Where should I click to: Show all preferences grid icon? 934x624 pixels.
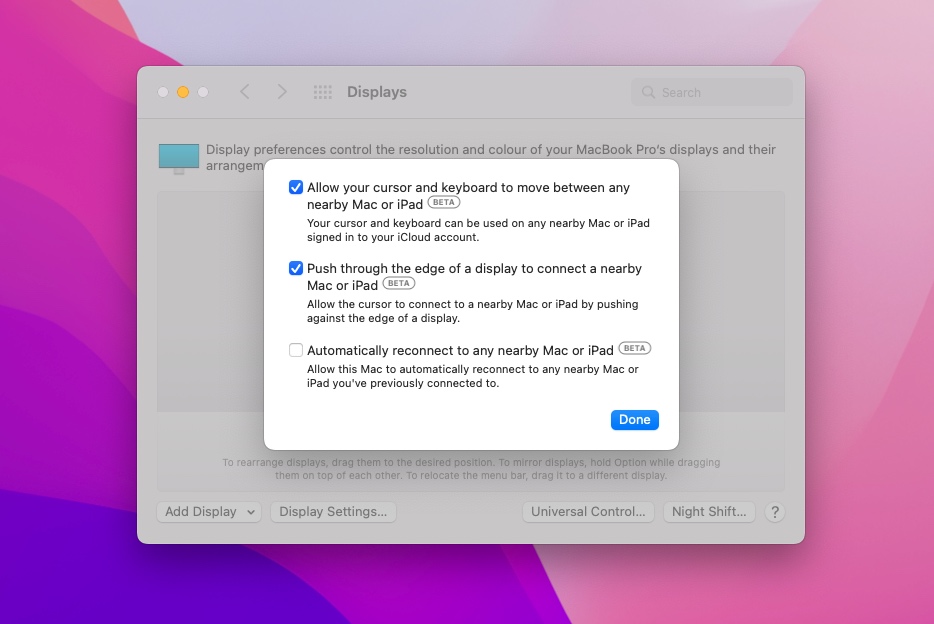(x=322, y=92)
